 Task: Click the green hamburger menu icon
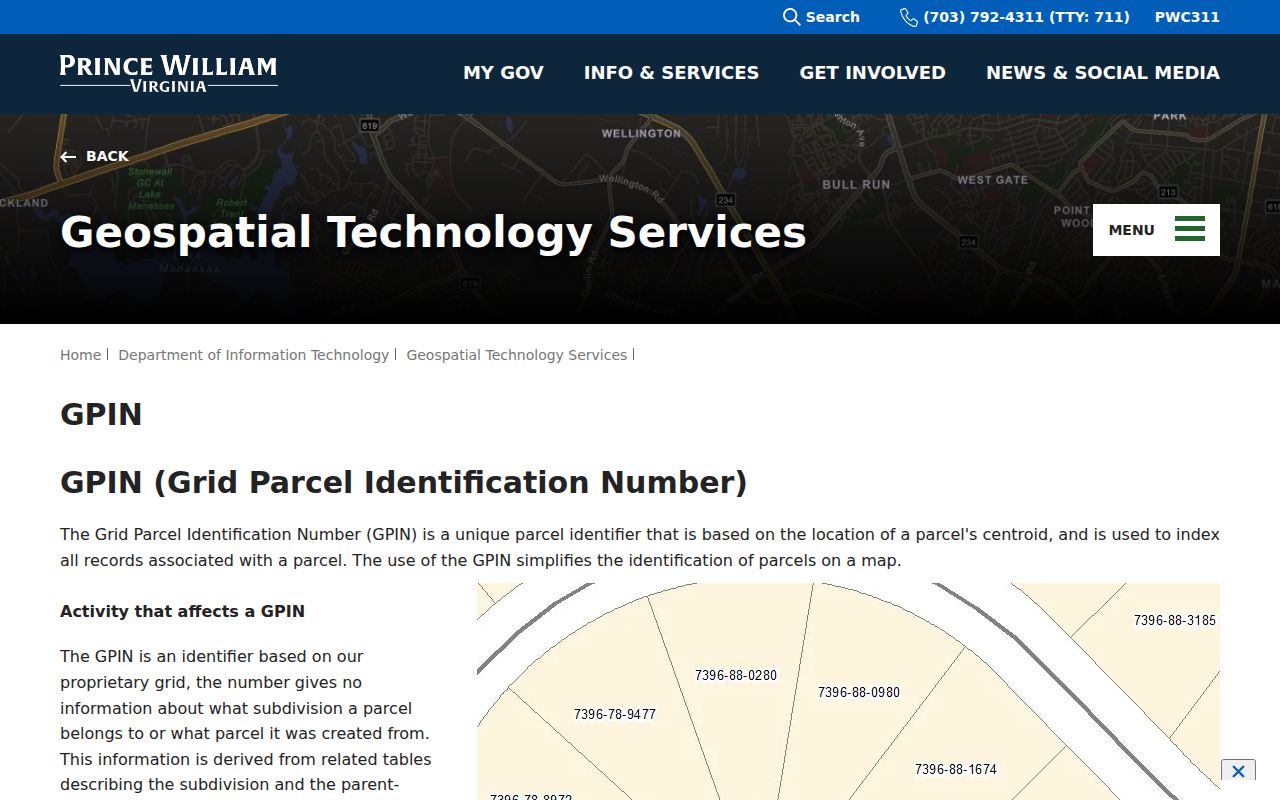click(x=1190, y=229)
